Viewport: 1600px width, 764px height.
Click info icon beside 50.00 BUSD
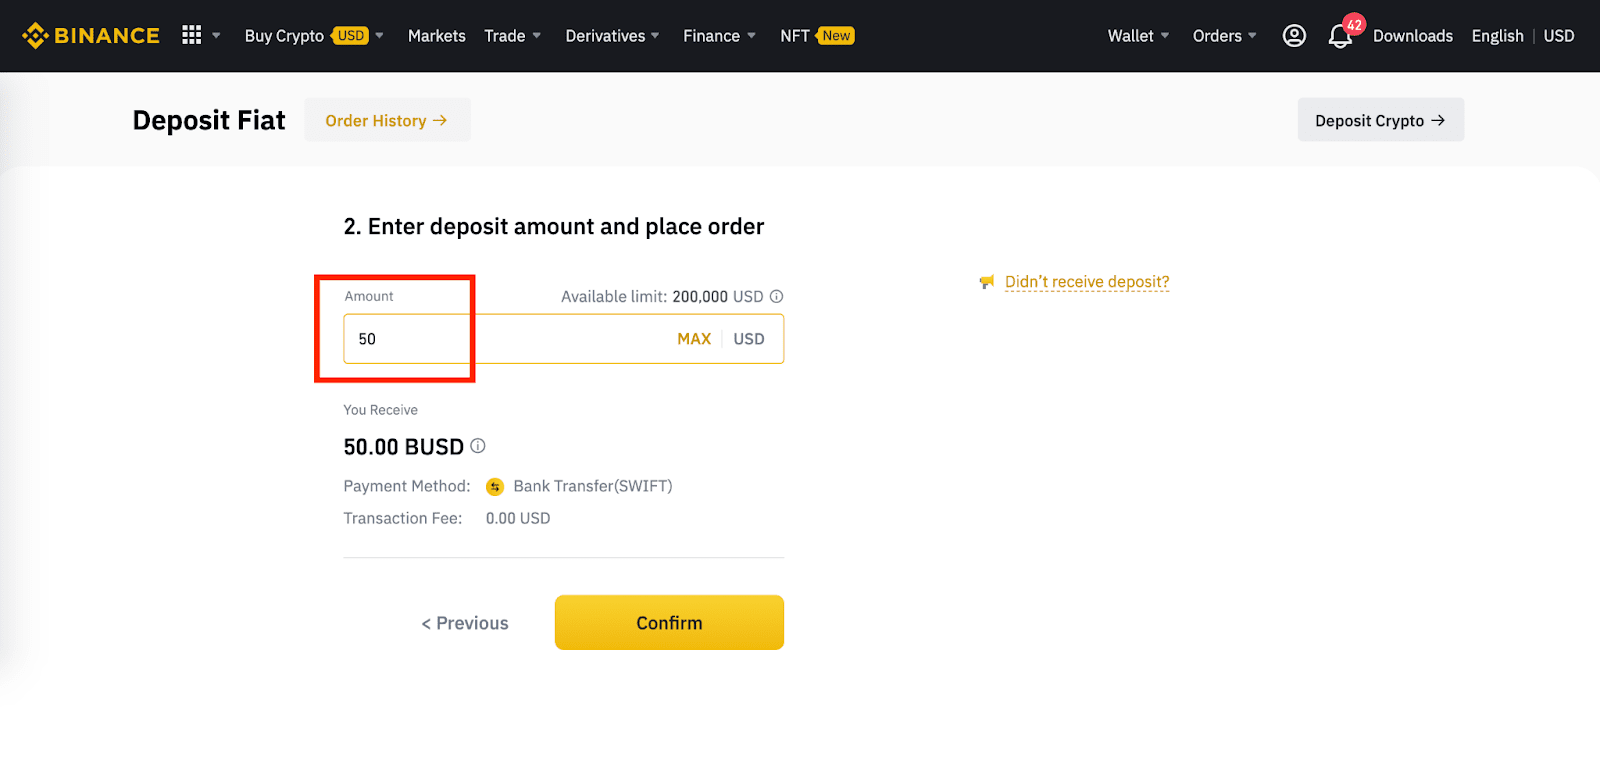pos(478,446)
